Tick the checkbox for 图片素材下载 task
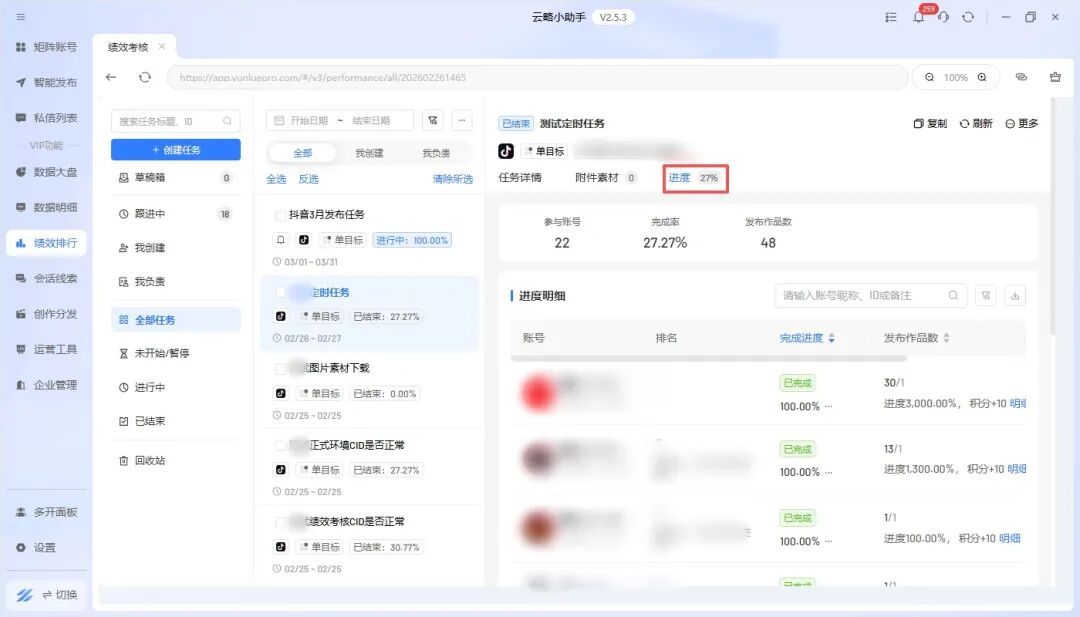 [281, 368]
